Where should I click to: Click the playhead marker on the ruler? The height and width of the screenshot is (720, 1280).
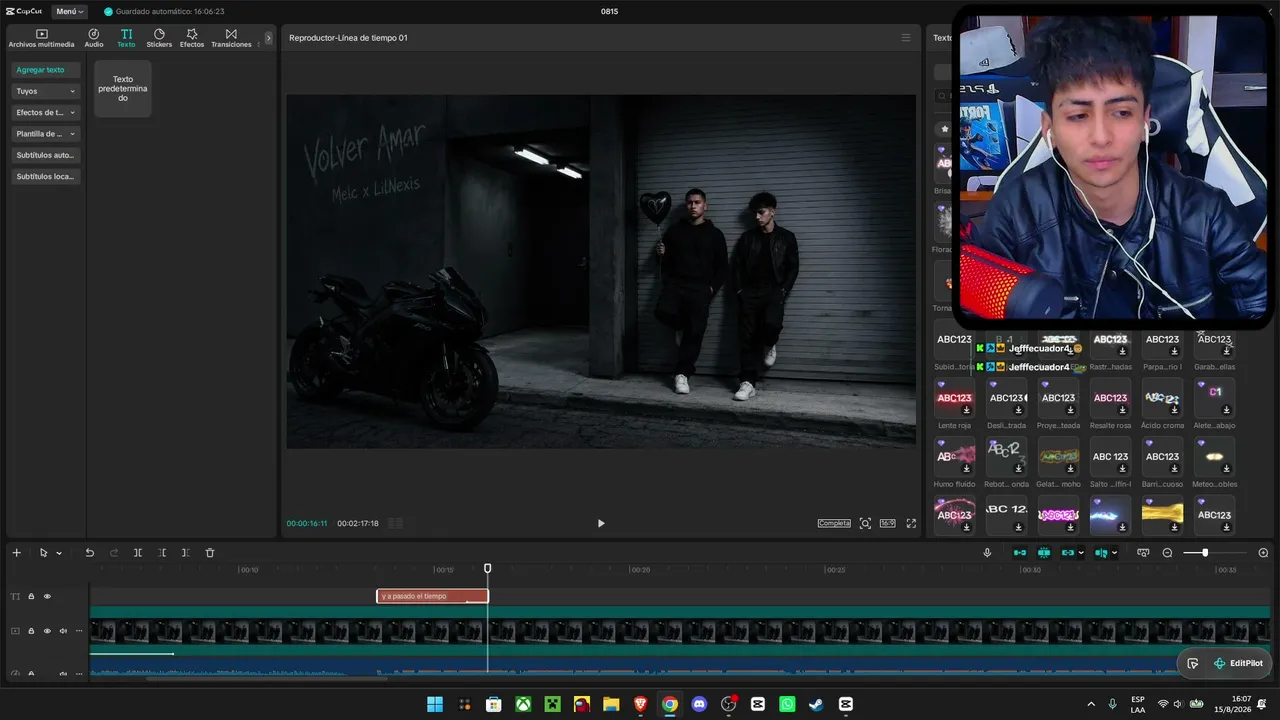(488, 569)
